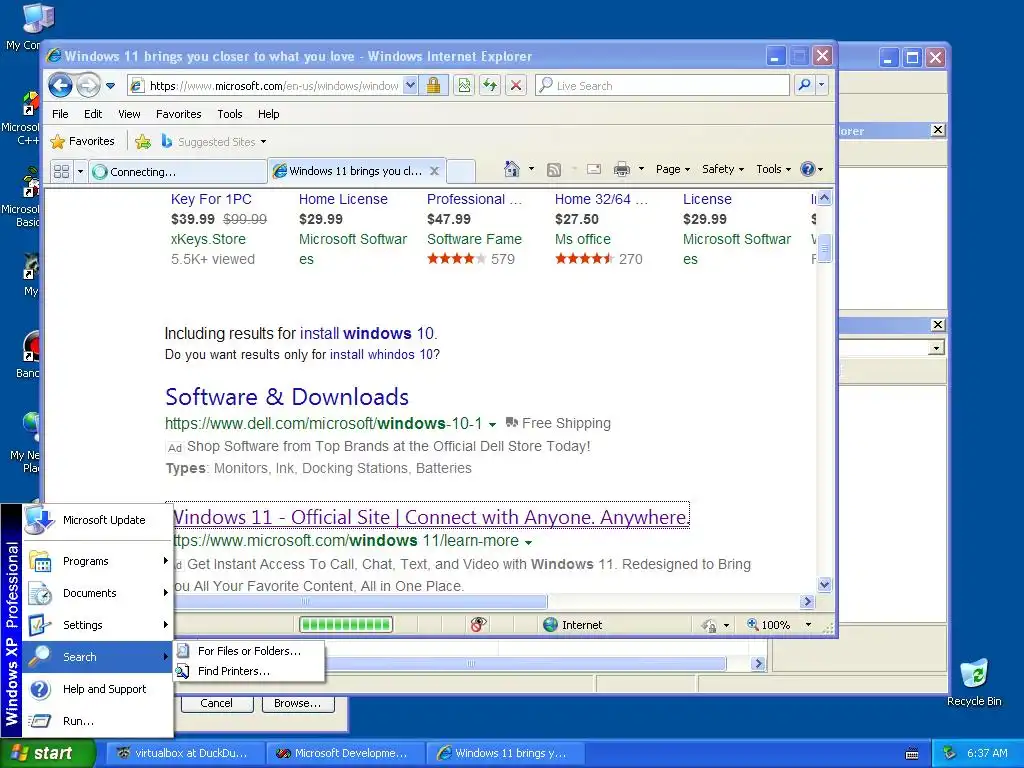Viewport: 1024px width, 768px height.
Task: Select For Files or Folders...
Action: pos(249,651)
